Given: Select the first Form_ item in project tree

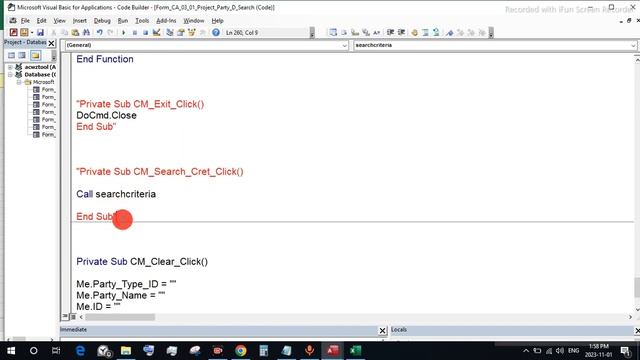Looking at the screenshot, I should click(48, 89).
